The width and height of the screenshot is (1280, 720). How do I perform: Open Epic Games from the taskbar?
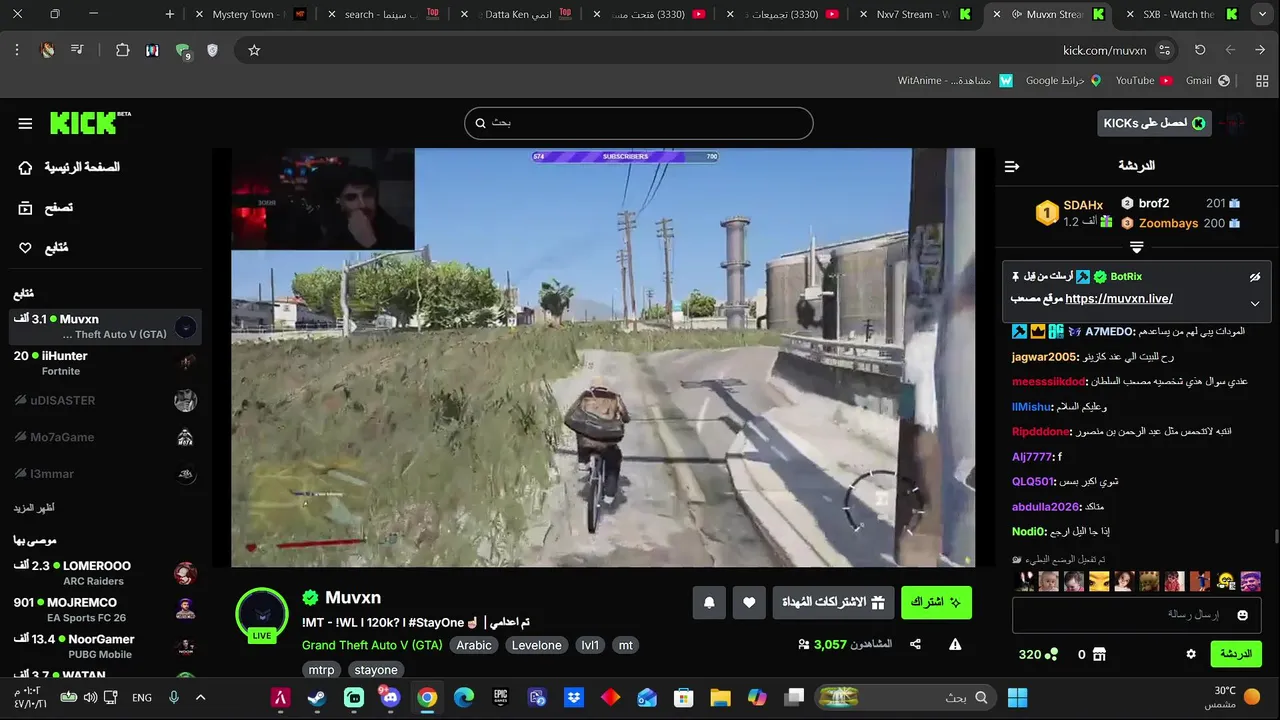(501, 697)
